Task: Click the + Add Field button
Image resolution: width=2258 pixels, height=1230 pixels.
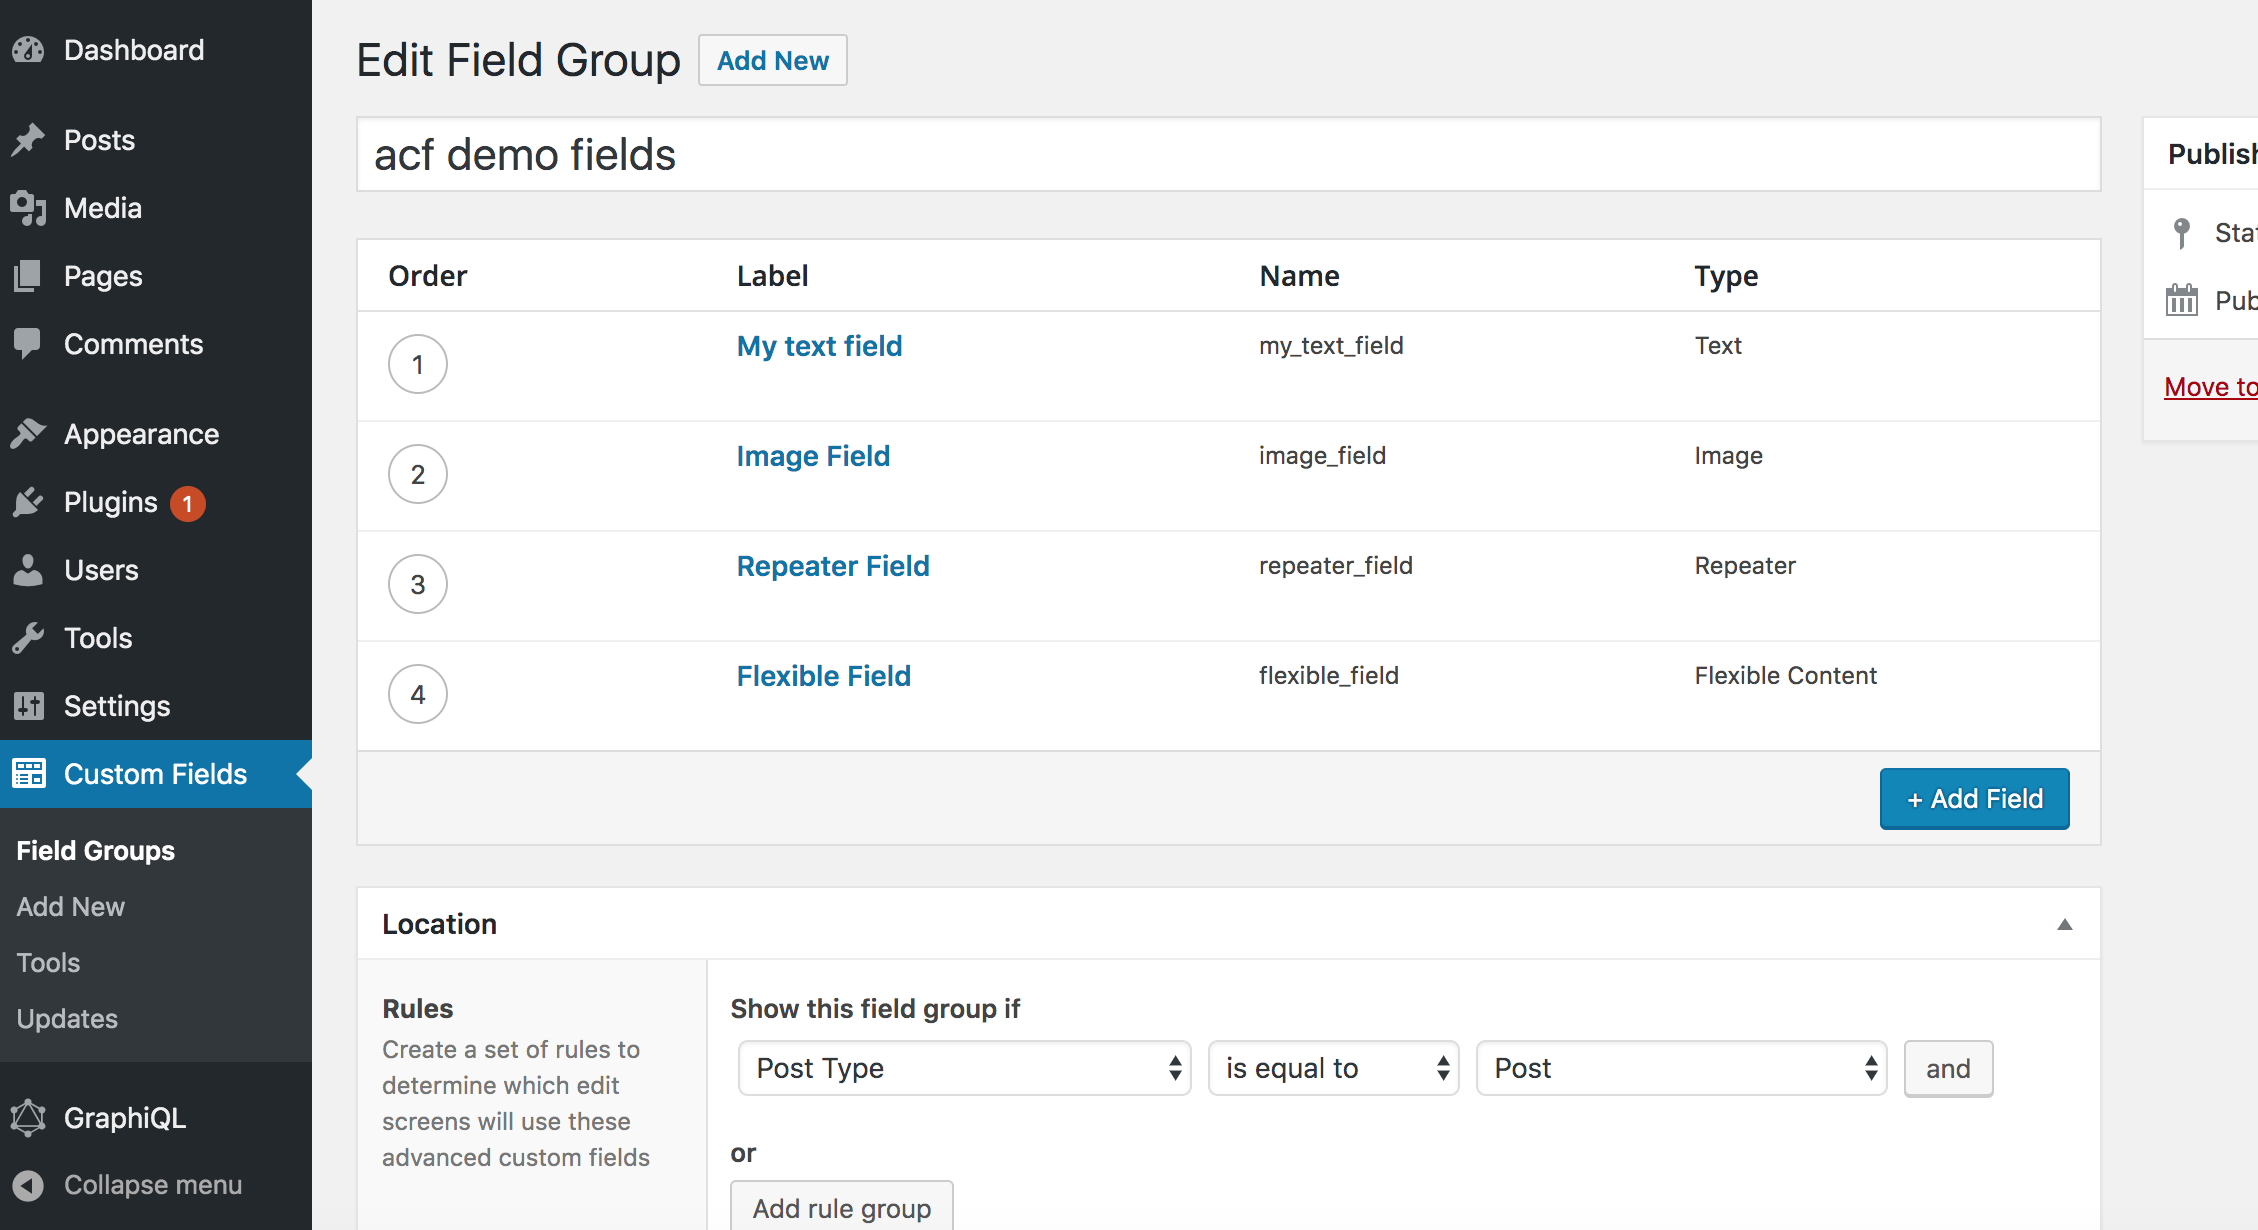Action: point(1974,799)
